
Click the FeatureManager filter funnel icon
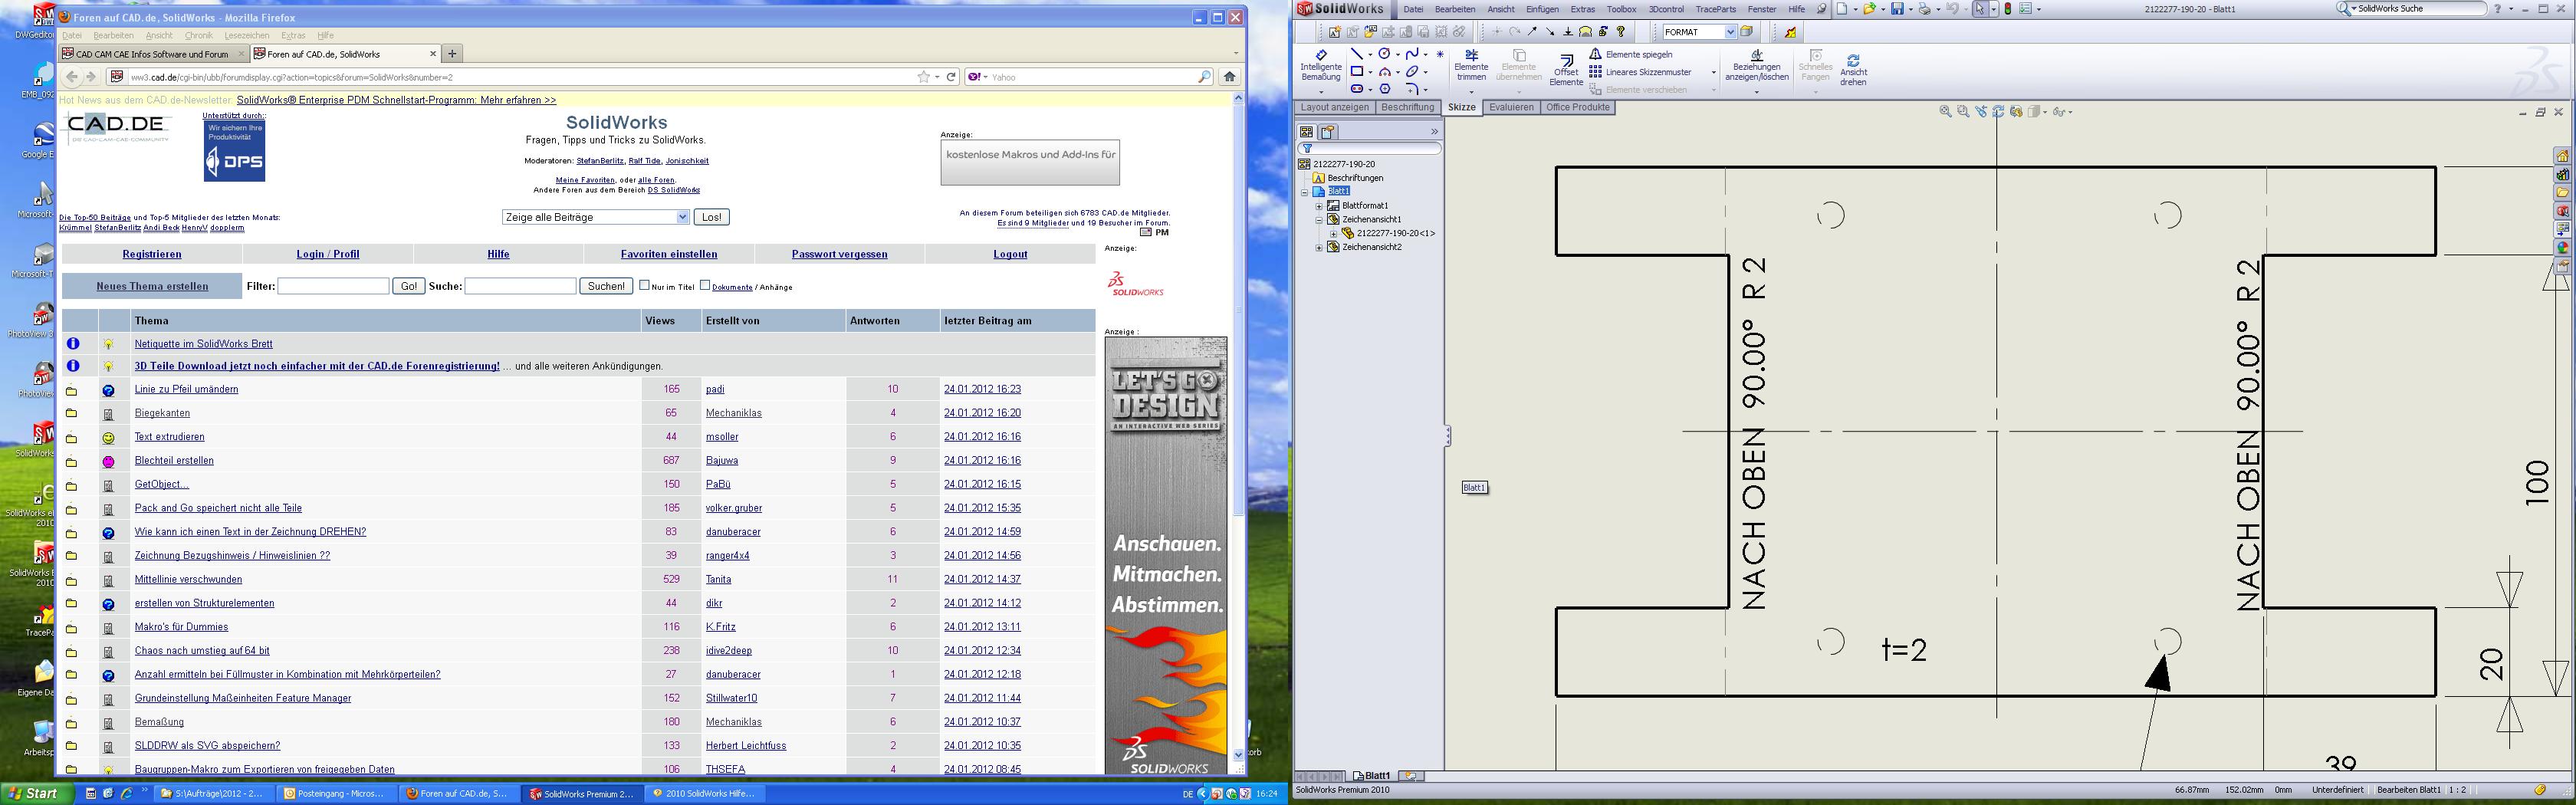[1307, 149]
